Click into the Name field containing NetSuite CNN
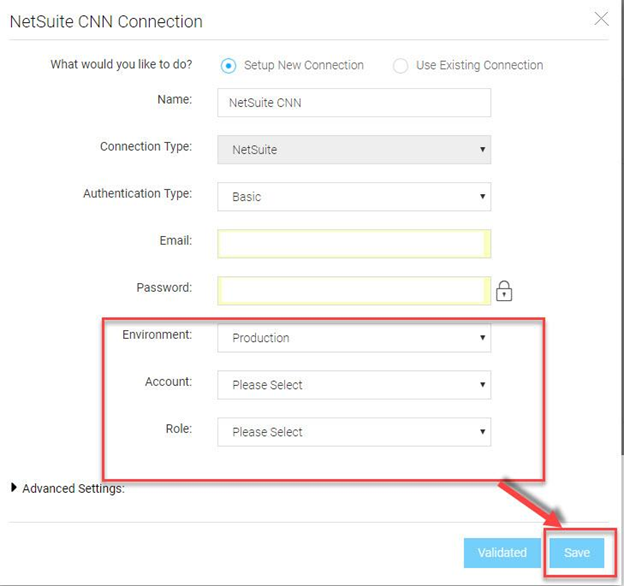 click(x=354, y=103)
